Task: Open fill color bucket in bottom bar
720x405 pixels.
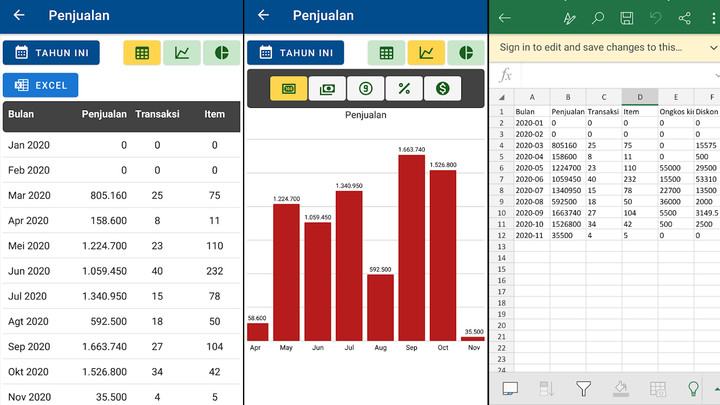Action: (x=620, y=389)
